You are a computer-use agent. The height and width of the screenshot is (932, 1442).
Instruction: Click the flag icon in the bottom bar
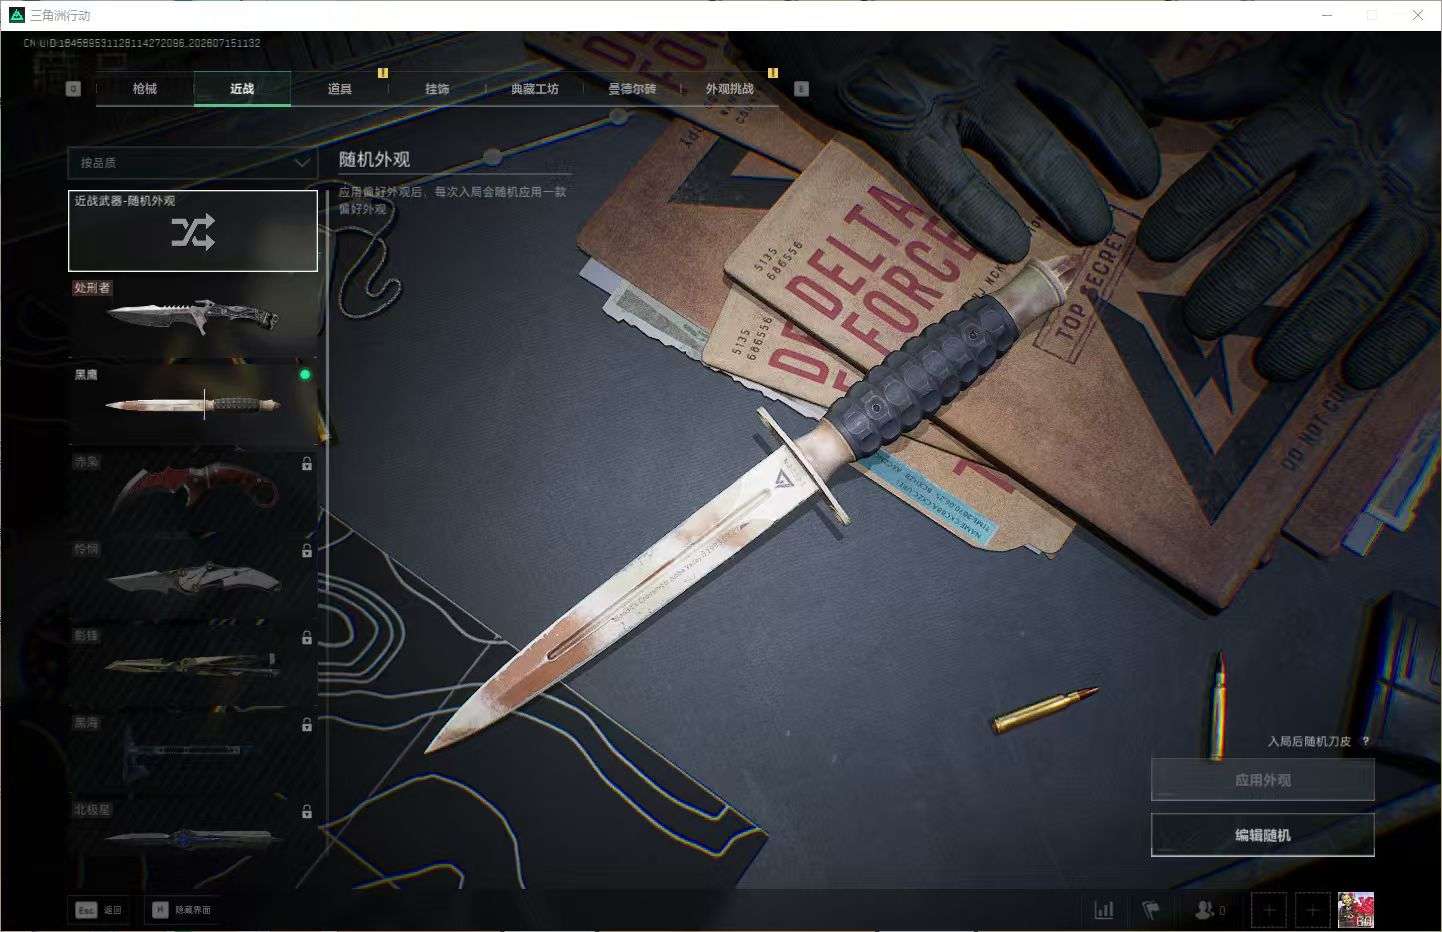point(1151,910)
